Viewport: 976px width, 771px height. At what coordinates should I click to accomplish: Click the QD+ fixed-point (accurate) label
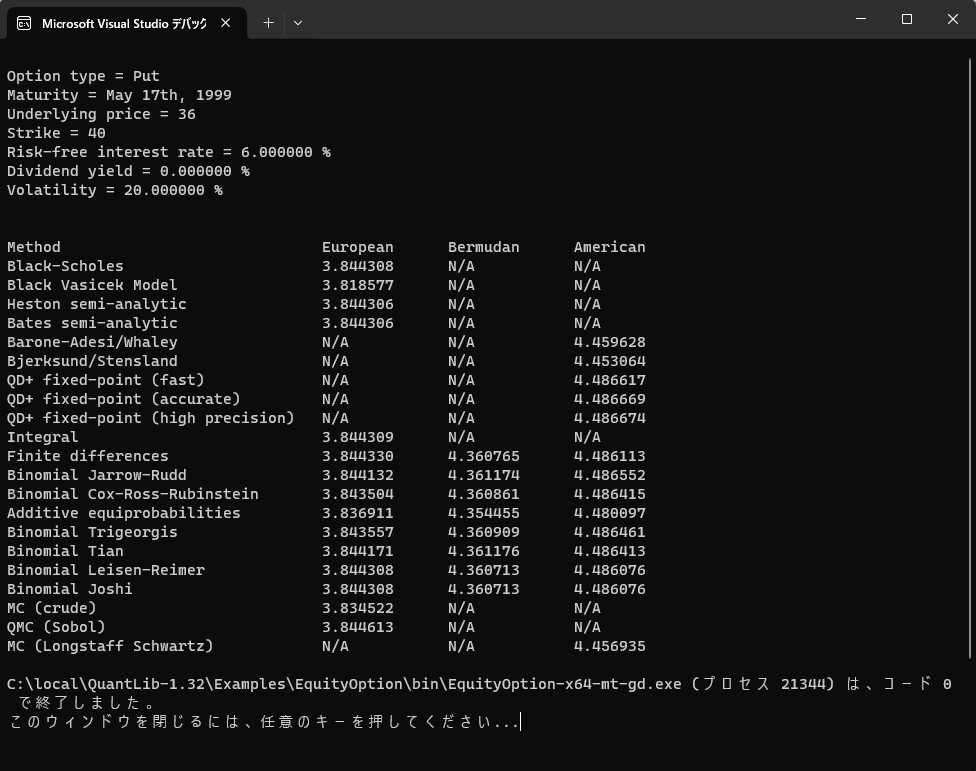(x=124, y=399)
